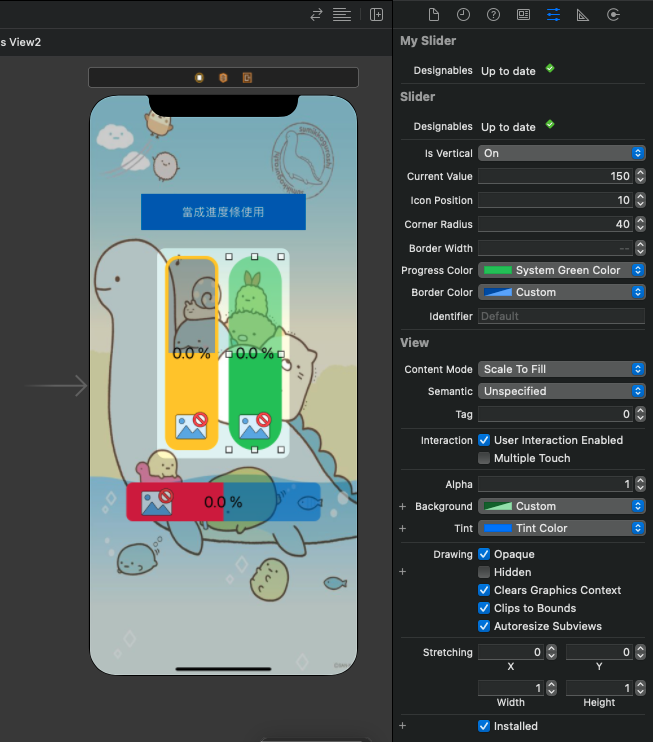Click the green System Green progress color swatch

(498, 270)
